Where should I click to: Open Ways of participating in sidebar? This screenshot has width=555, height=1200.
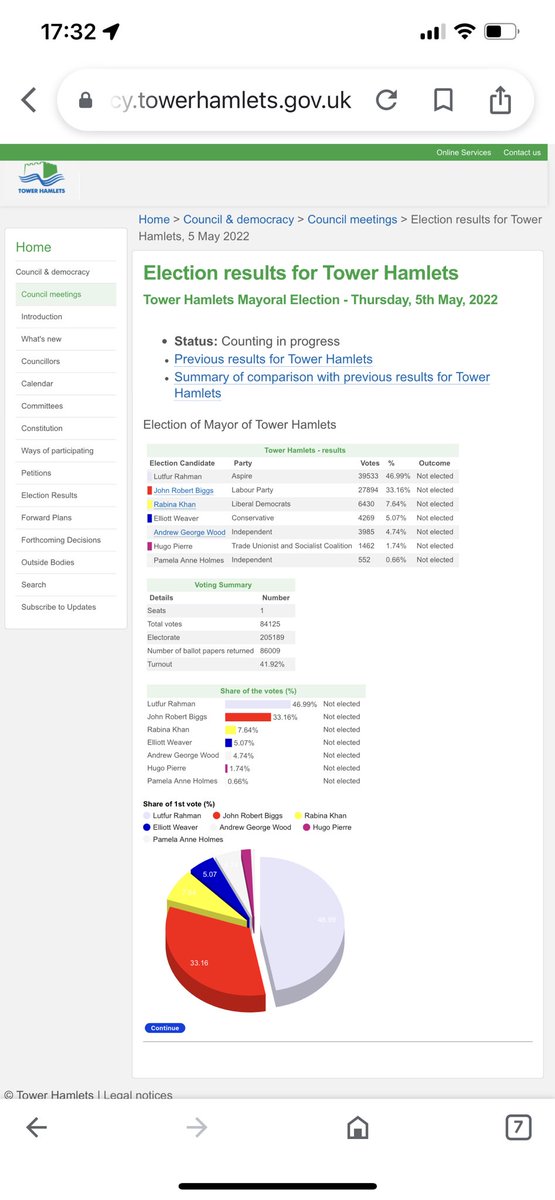[57, 451]
